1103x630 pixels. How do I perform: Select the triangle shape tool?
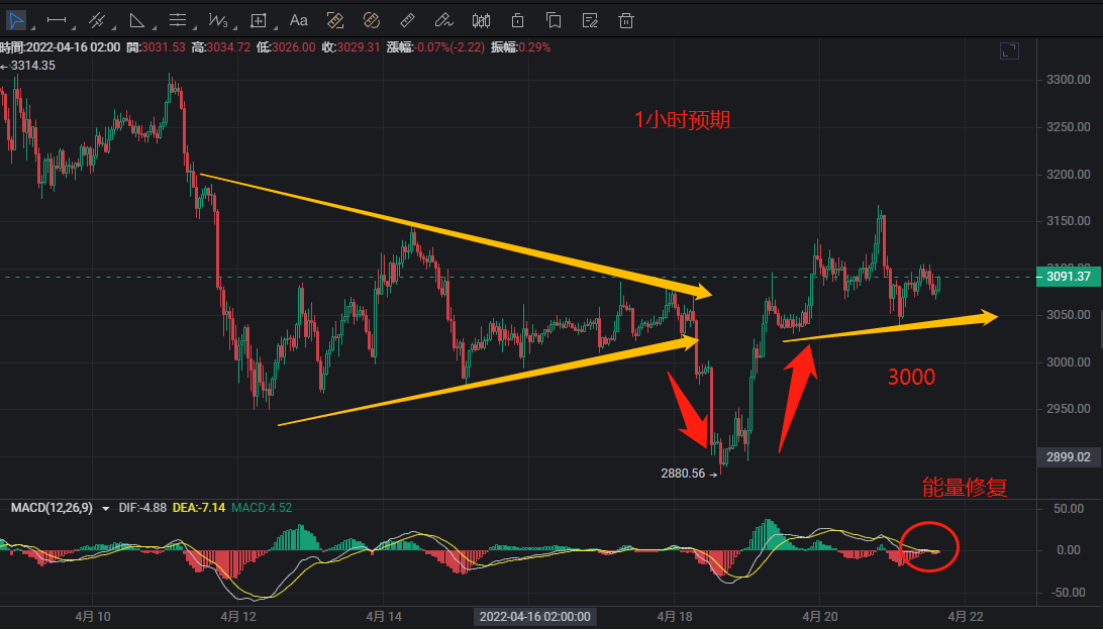click(x=137, y=20)
